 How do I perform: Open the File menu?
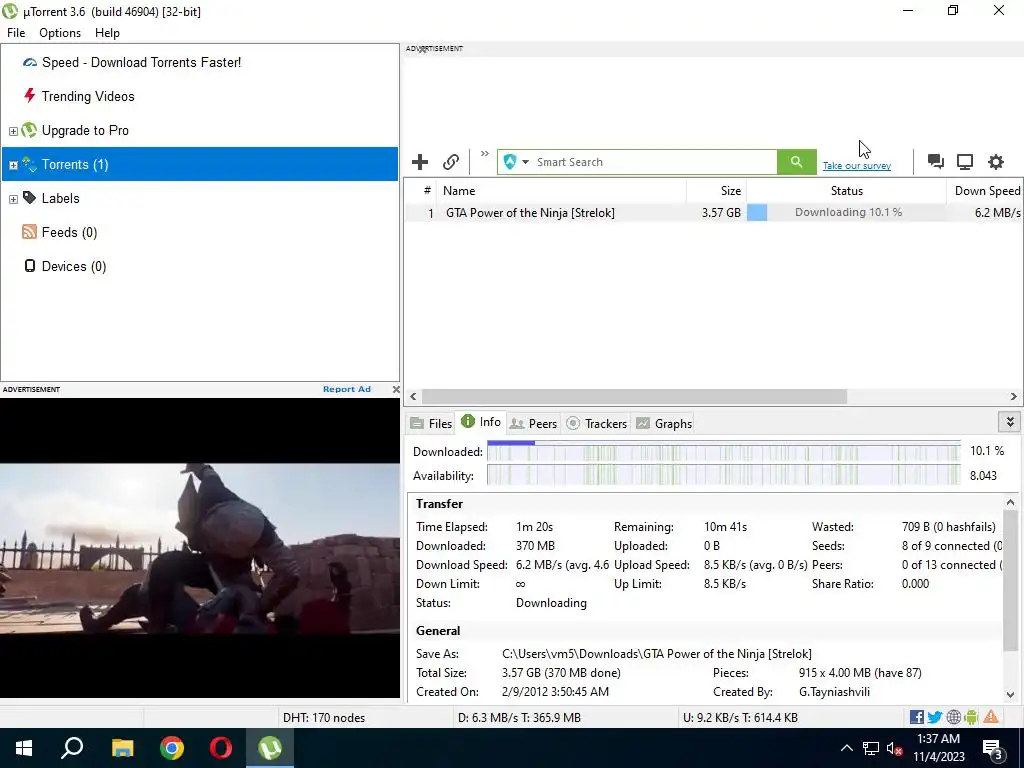pos(16,33)
